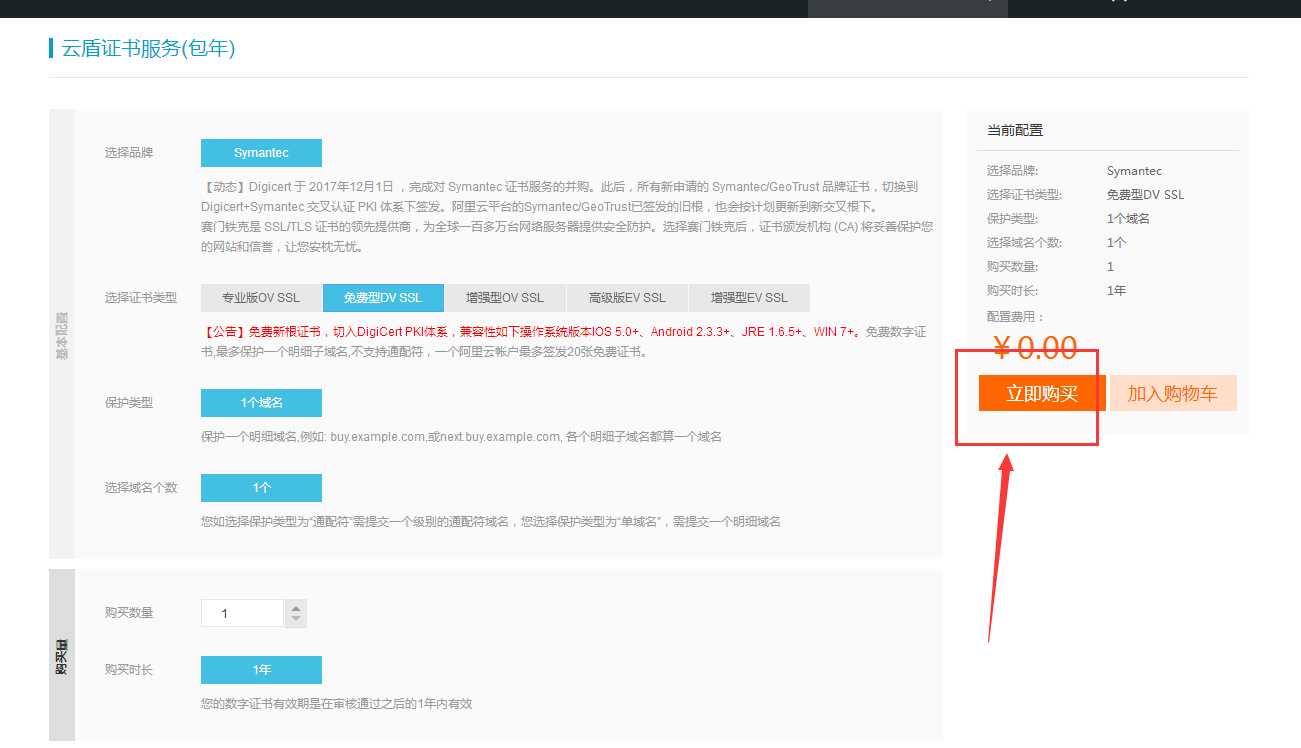Click the 当前配置 panel heading
Screen dimensions: 1301x748
click(1015, 130)
